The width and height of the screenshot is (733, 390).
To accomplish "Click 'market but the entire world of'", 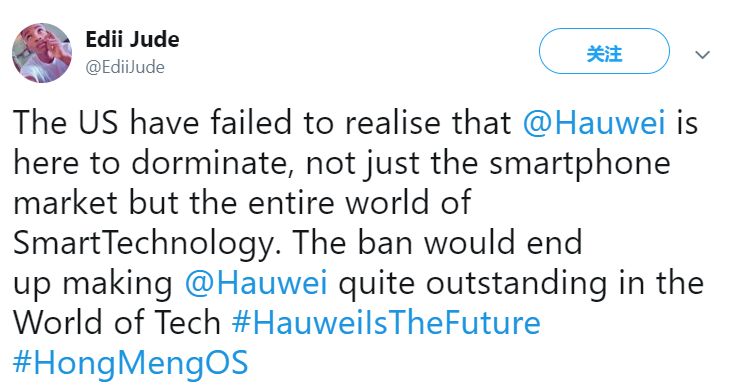I will tap(242, 203).
